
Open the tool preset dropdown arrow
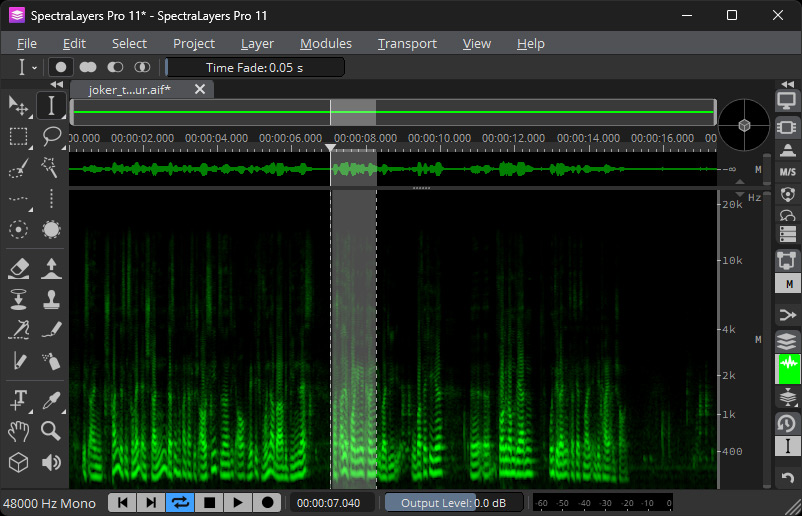click(x=35, y=67)
